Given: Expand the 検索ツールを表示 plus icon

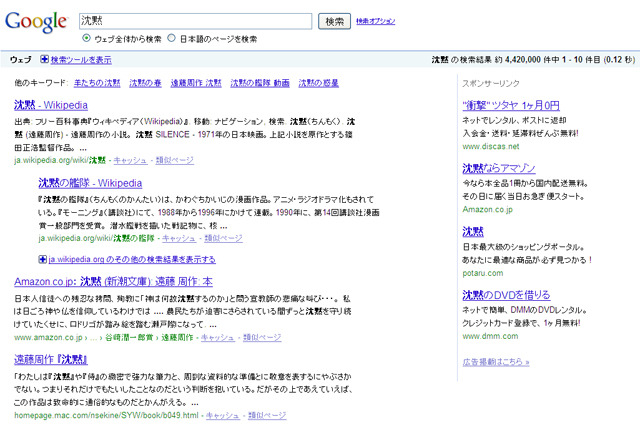Looking at the screenshot, I should click(x=44, y=59).
